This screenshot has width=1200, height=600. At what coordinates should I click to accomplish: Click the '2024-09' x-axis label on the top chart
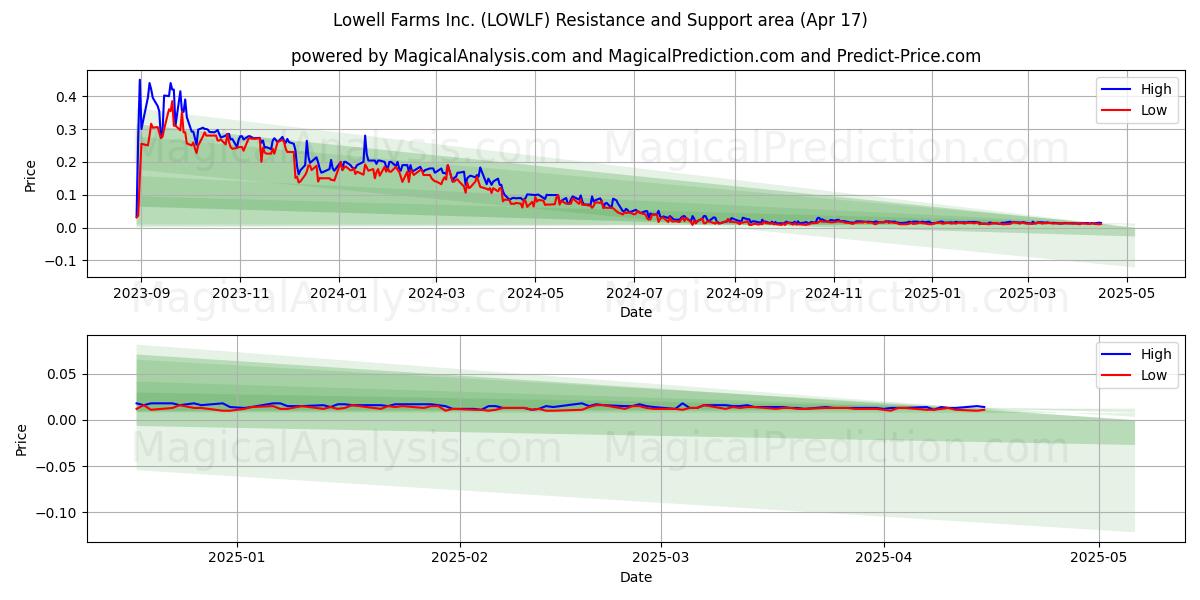click(x=735, y=294)
